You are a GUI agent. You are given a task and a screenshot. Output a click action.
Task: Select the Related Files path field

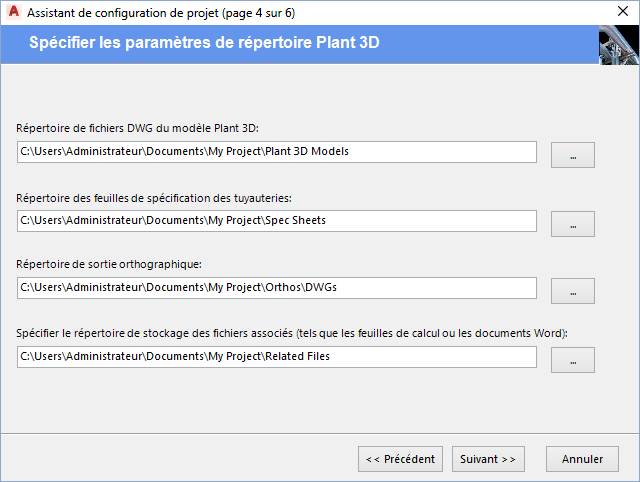277,356
